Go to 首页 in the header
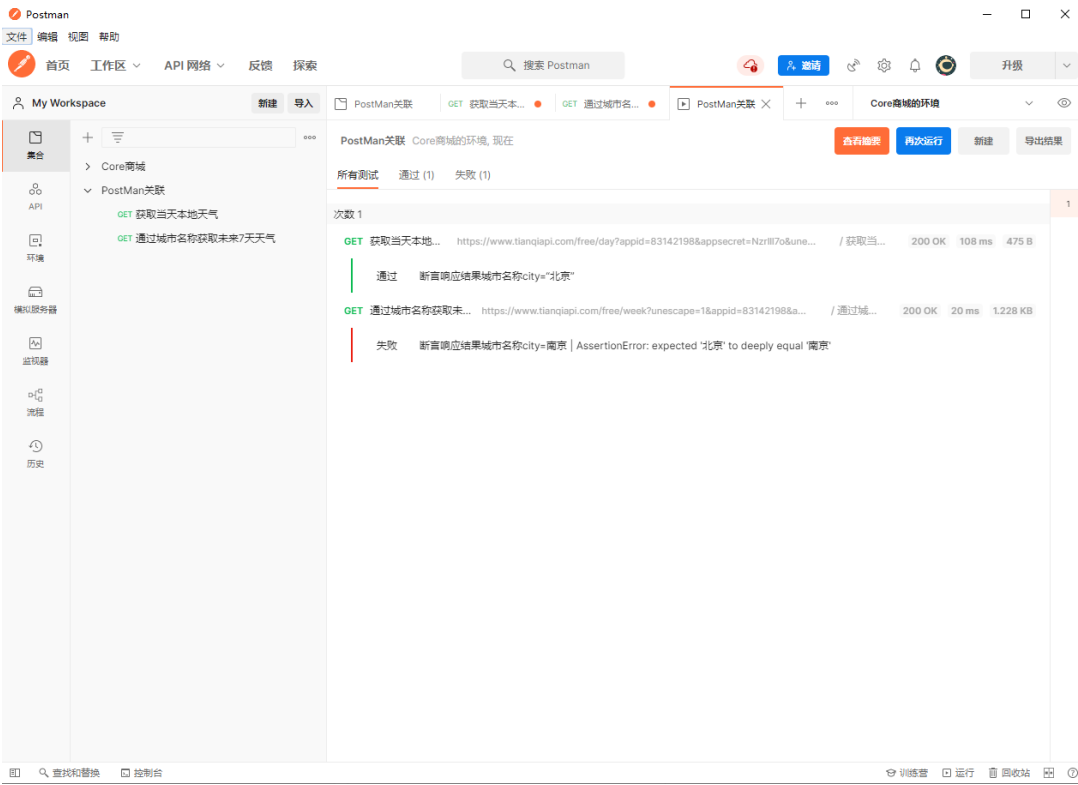The height and width of the screenshot is (785, 1078). tap(58, 65)
